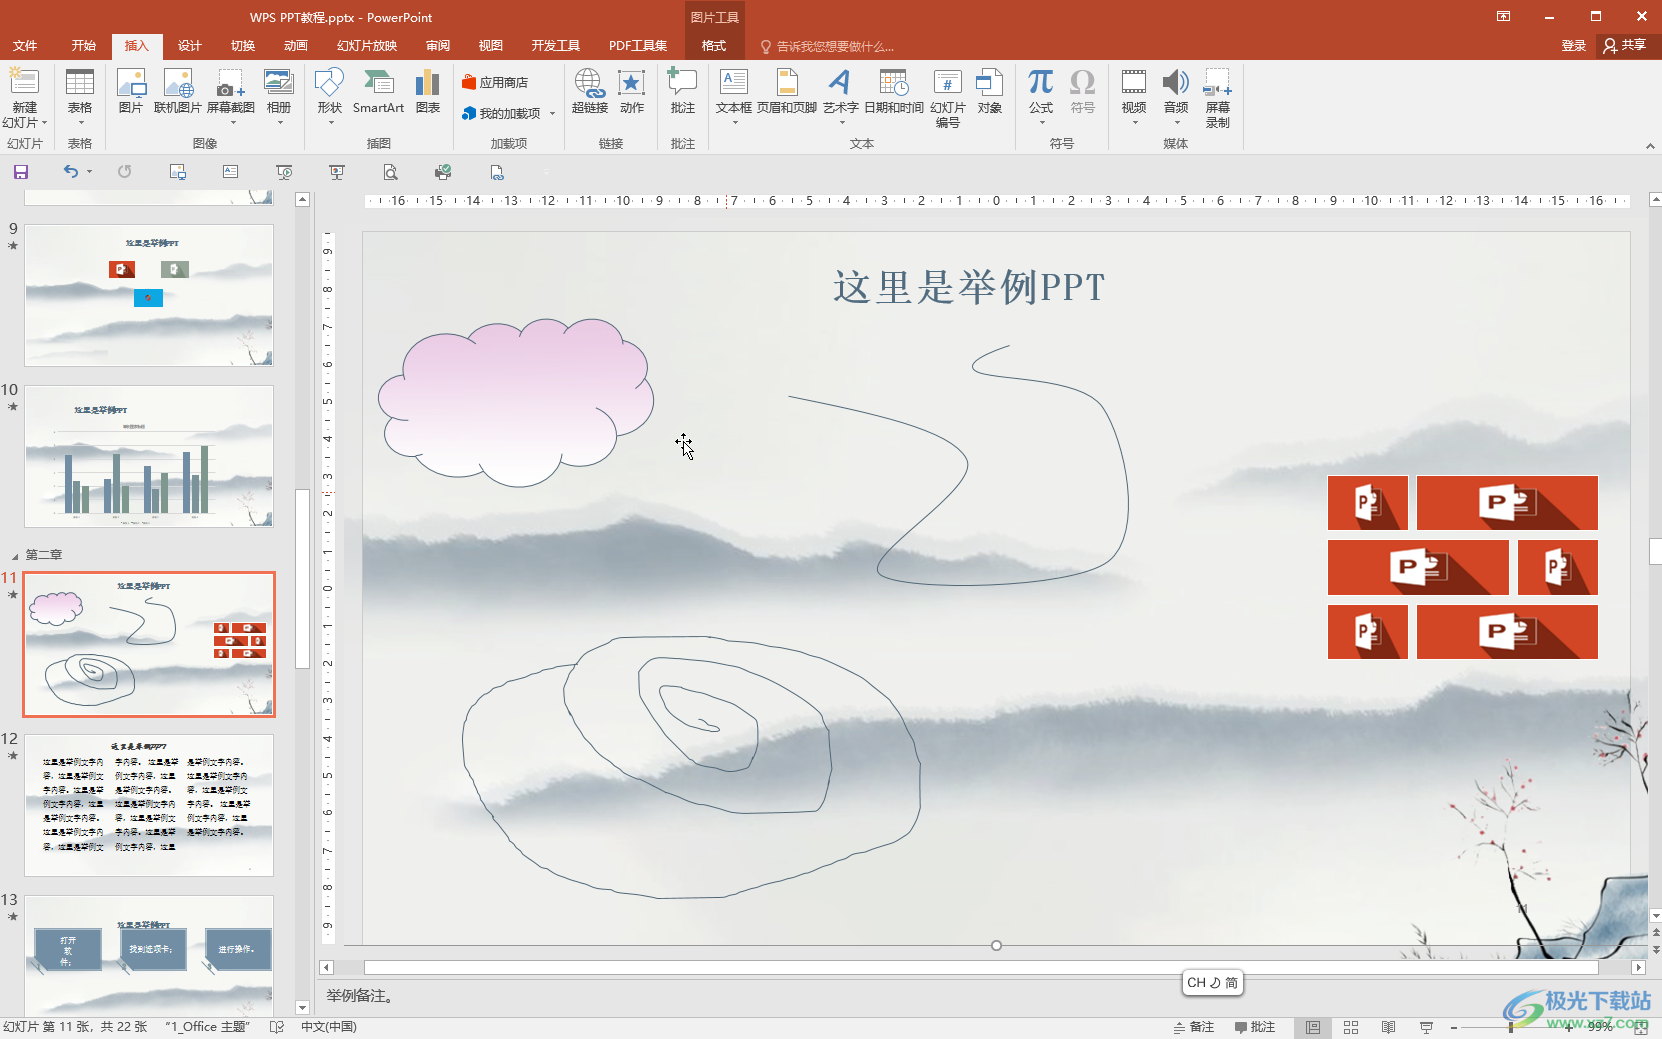Click fit slide to window icon
This screenshot has width=1662, height=1039.
point(1640,1027)
